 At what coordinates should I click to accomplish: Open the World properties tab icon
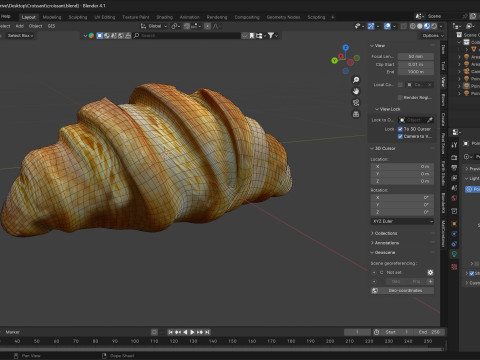454,198
